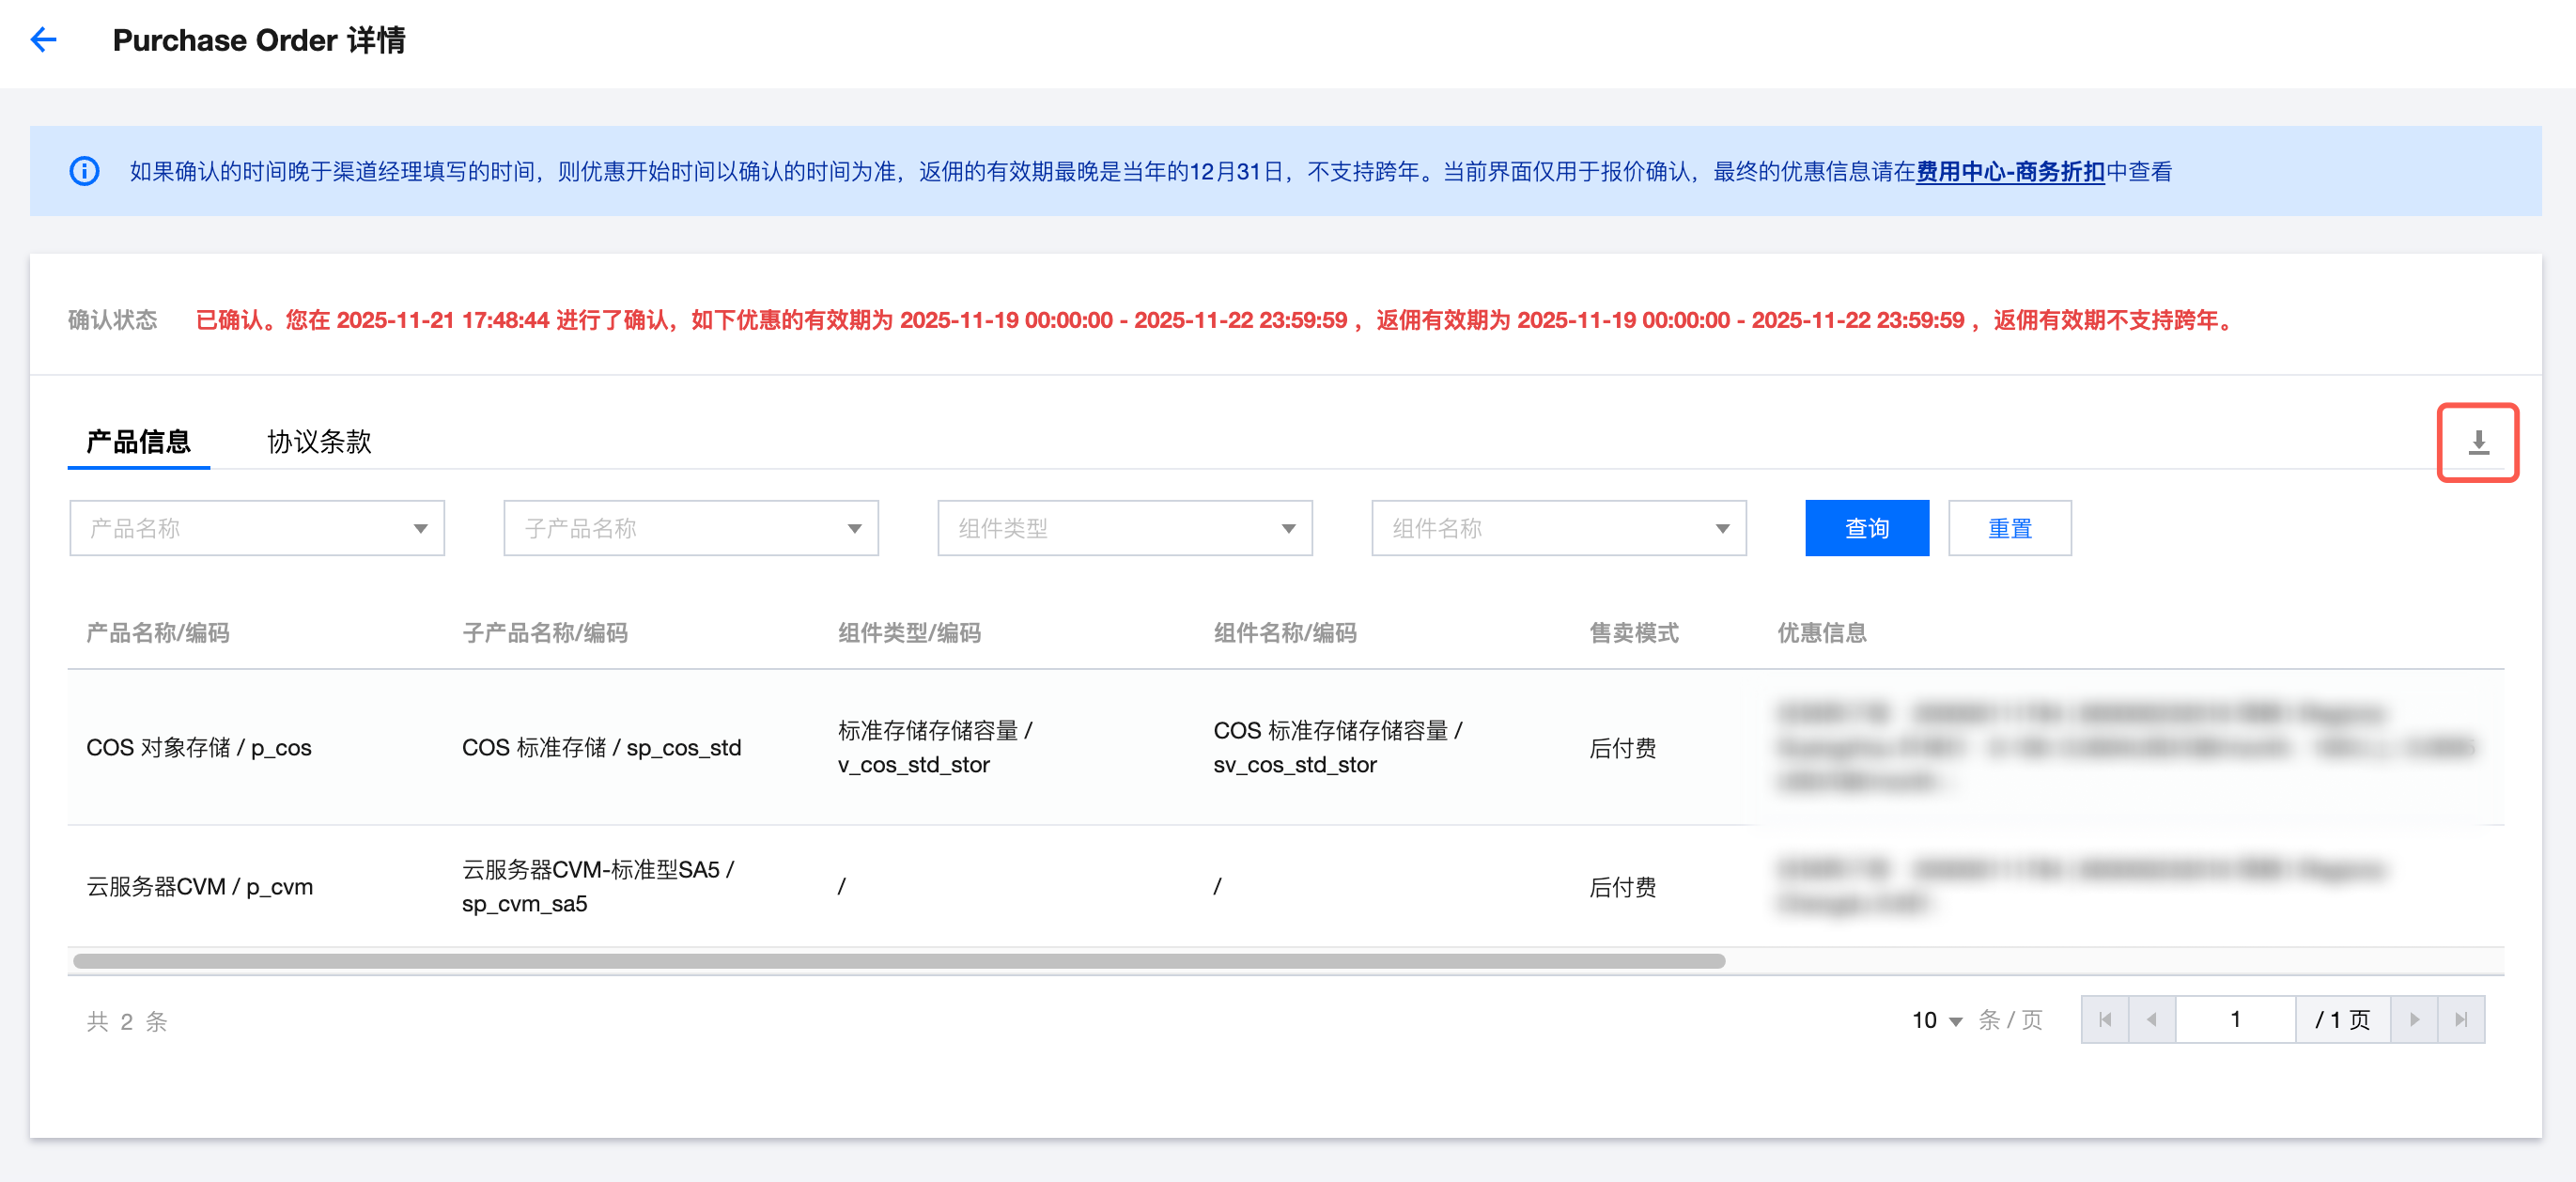Viewport: 2576px width, 1182px height.
Task: Go to last page pagination icon
Action: (x=2461, y=1019)
